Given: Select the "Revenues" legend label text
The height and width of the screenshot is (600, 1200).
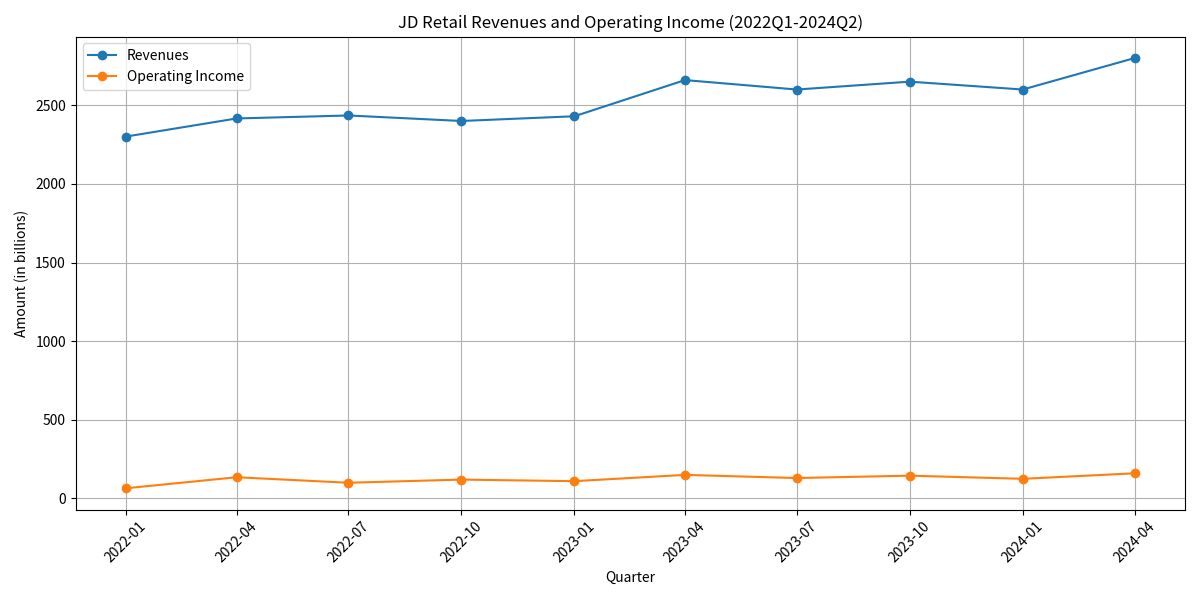Looking at the screenshot, I should [158, 55].
